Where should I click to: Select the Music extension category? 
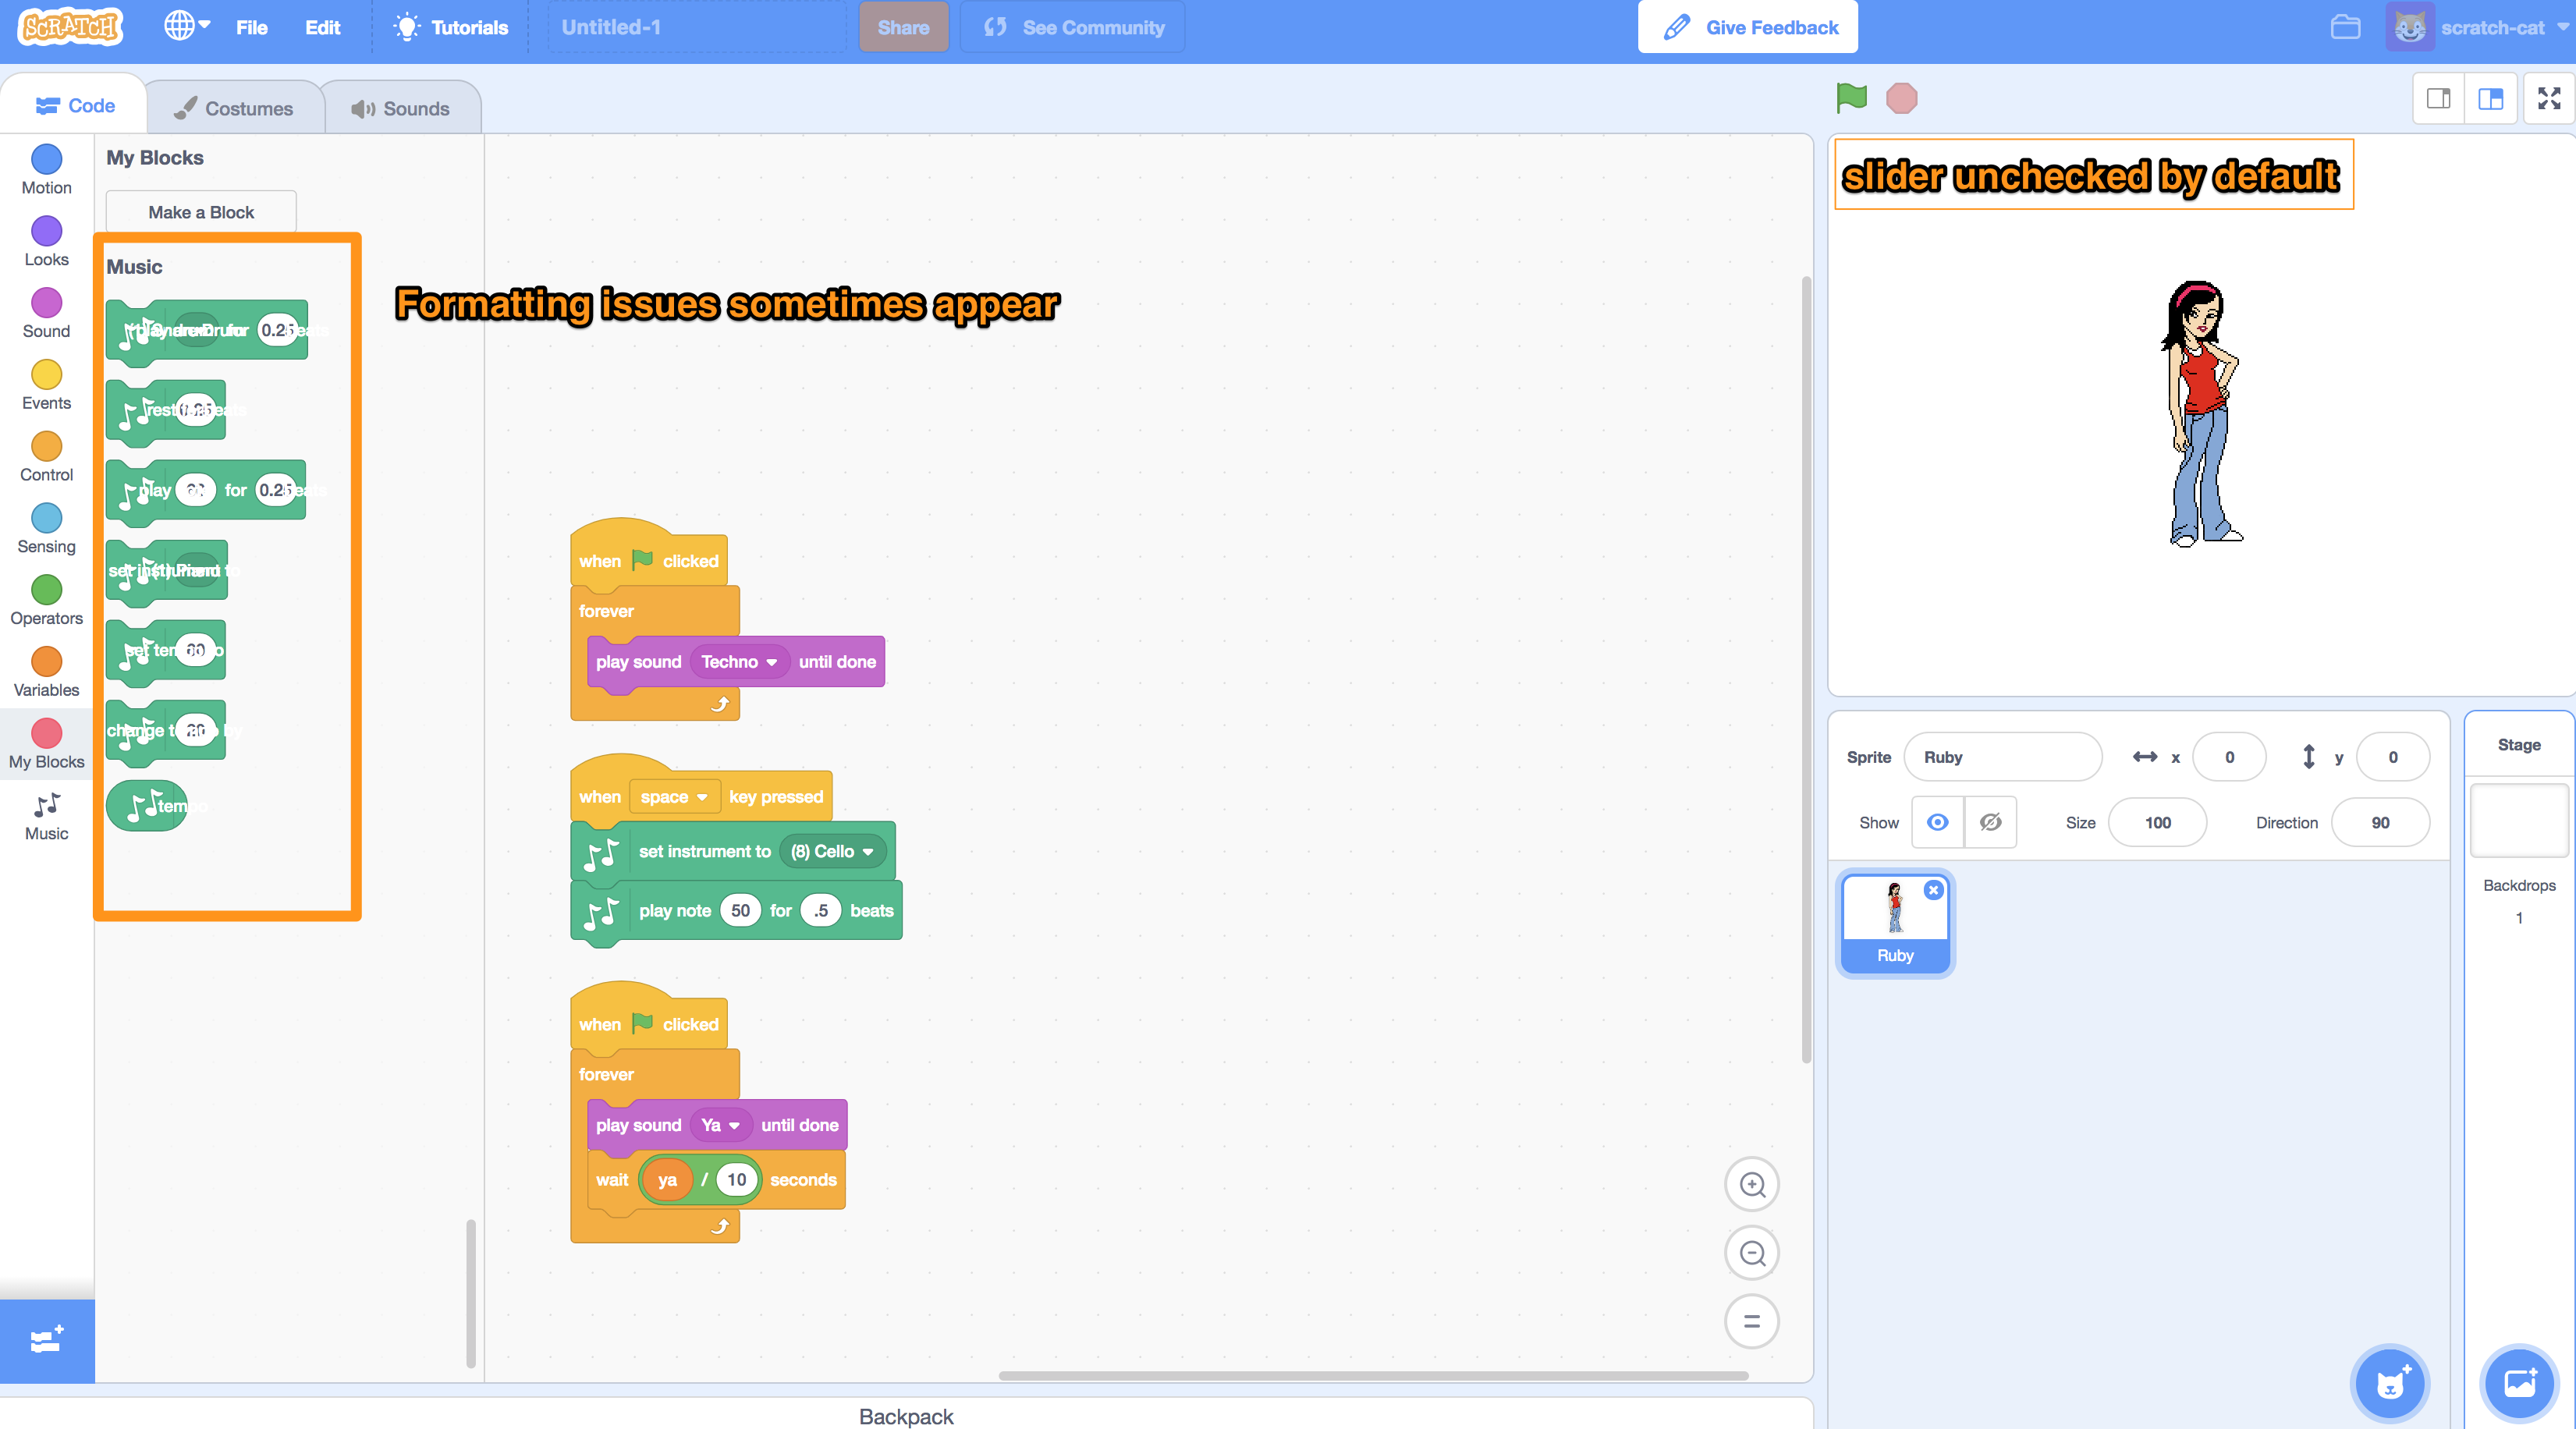(46, 817)
